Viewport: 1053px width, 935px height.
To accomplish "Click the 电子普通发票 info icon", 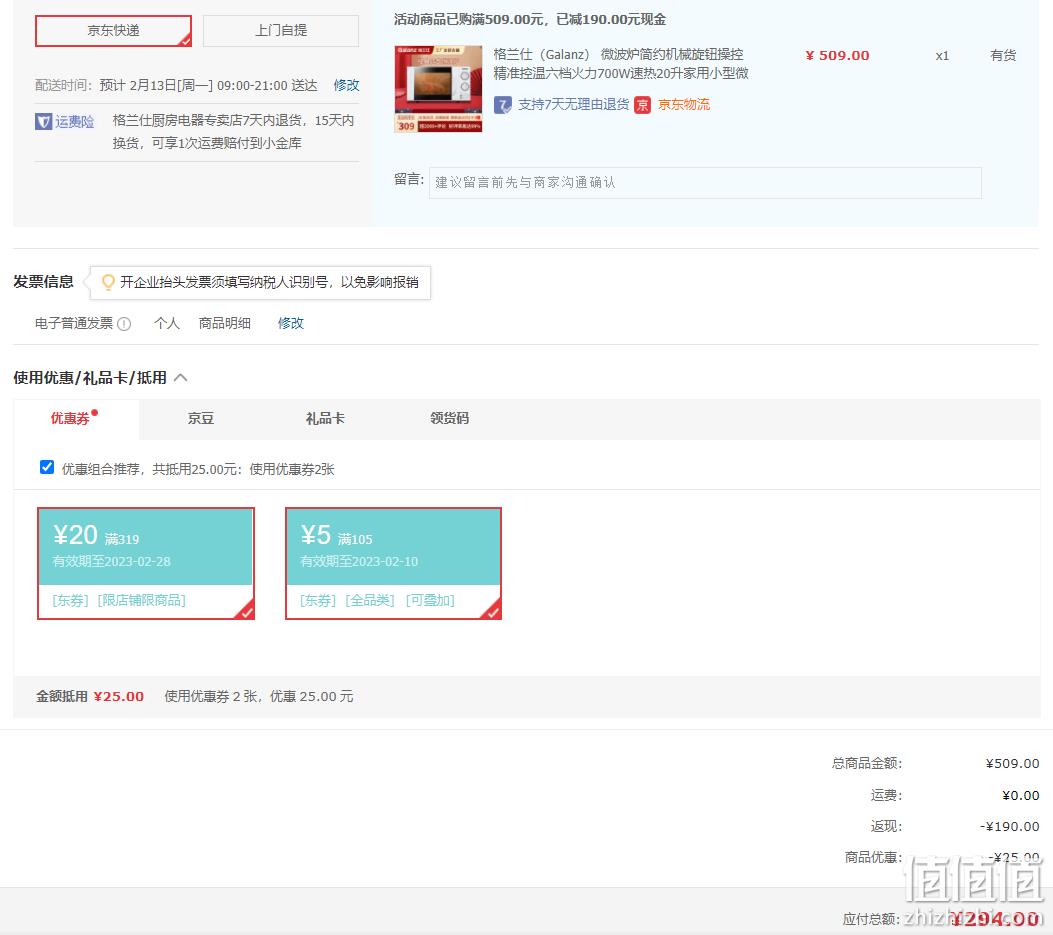I will click(124, 324).
